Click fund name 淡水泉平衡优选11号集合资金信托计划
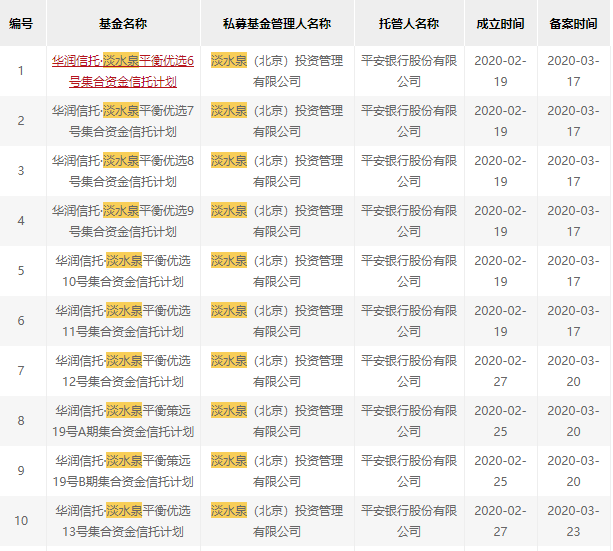Image resolution: width=613 pixels, height=551 pixels. (123, 321)
